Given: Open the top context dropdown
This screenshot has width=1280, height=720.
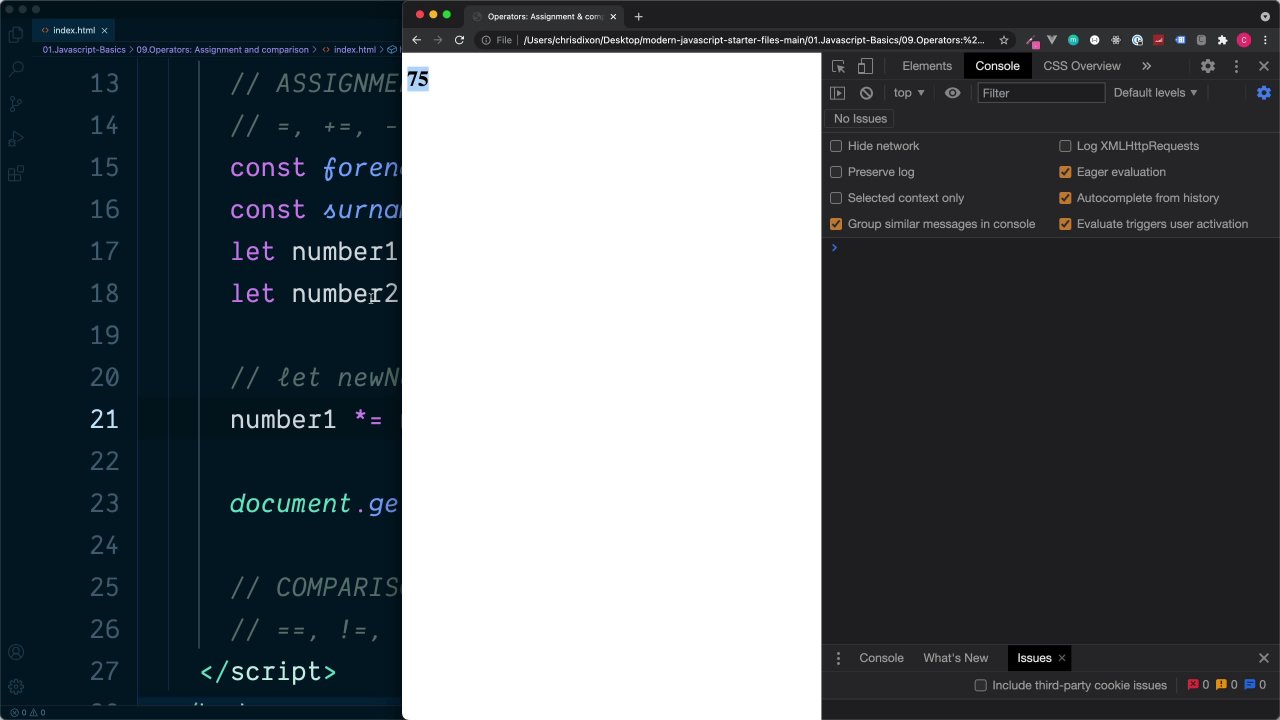Looking at the screenshot, I should coord(908,93).
